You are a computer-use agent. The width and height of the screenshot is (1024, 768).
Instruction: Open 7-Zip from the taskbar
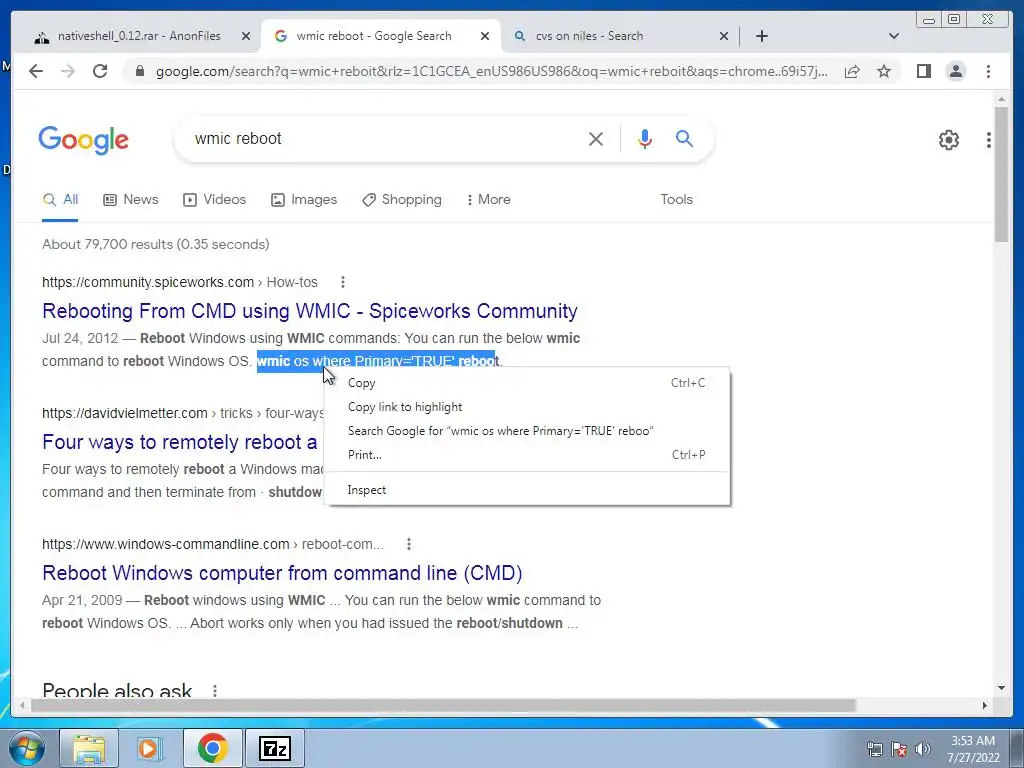click(274, 748)
